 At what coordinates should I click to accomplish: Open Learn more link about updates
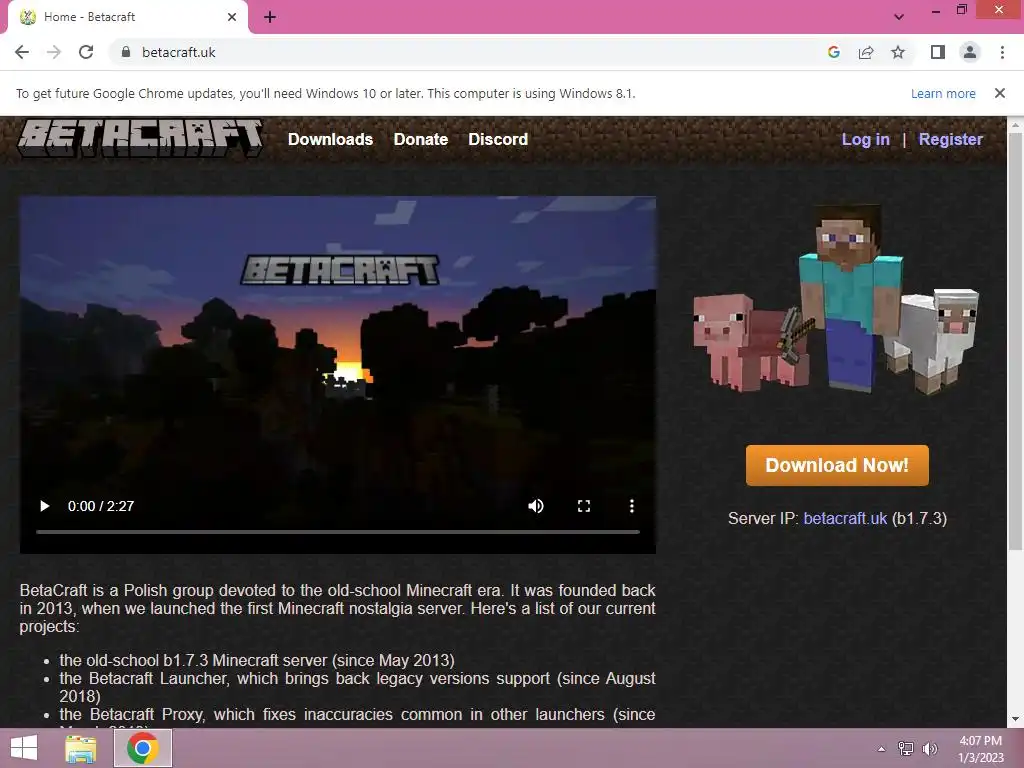[x=943, y=93]
